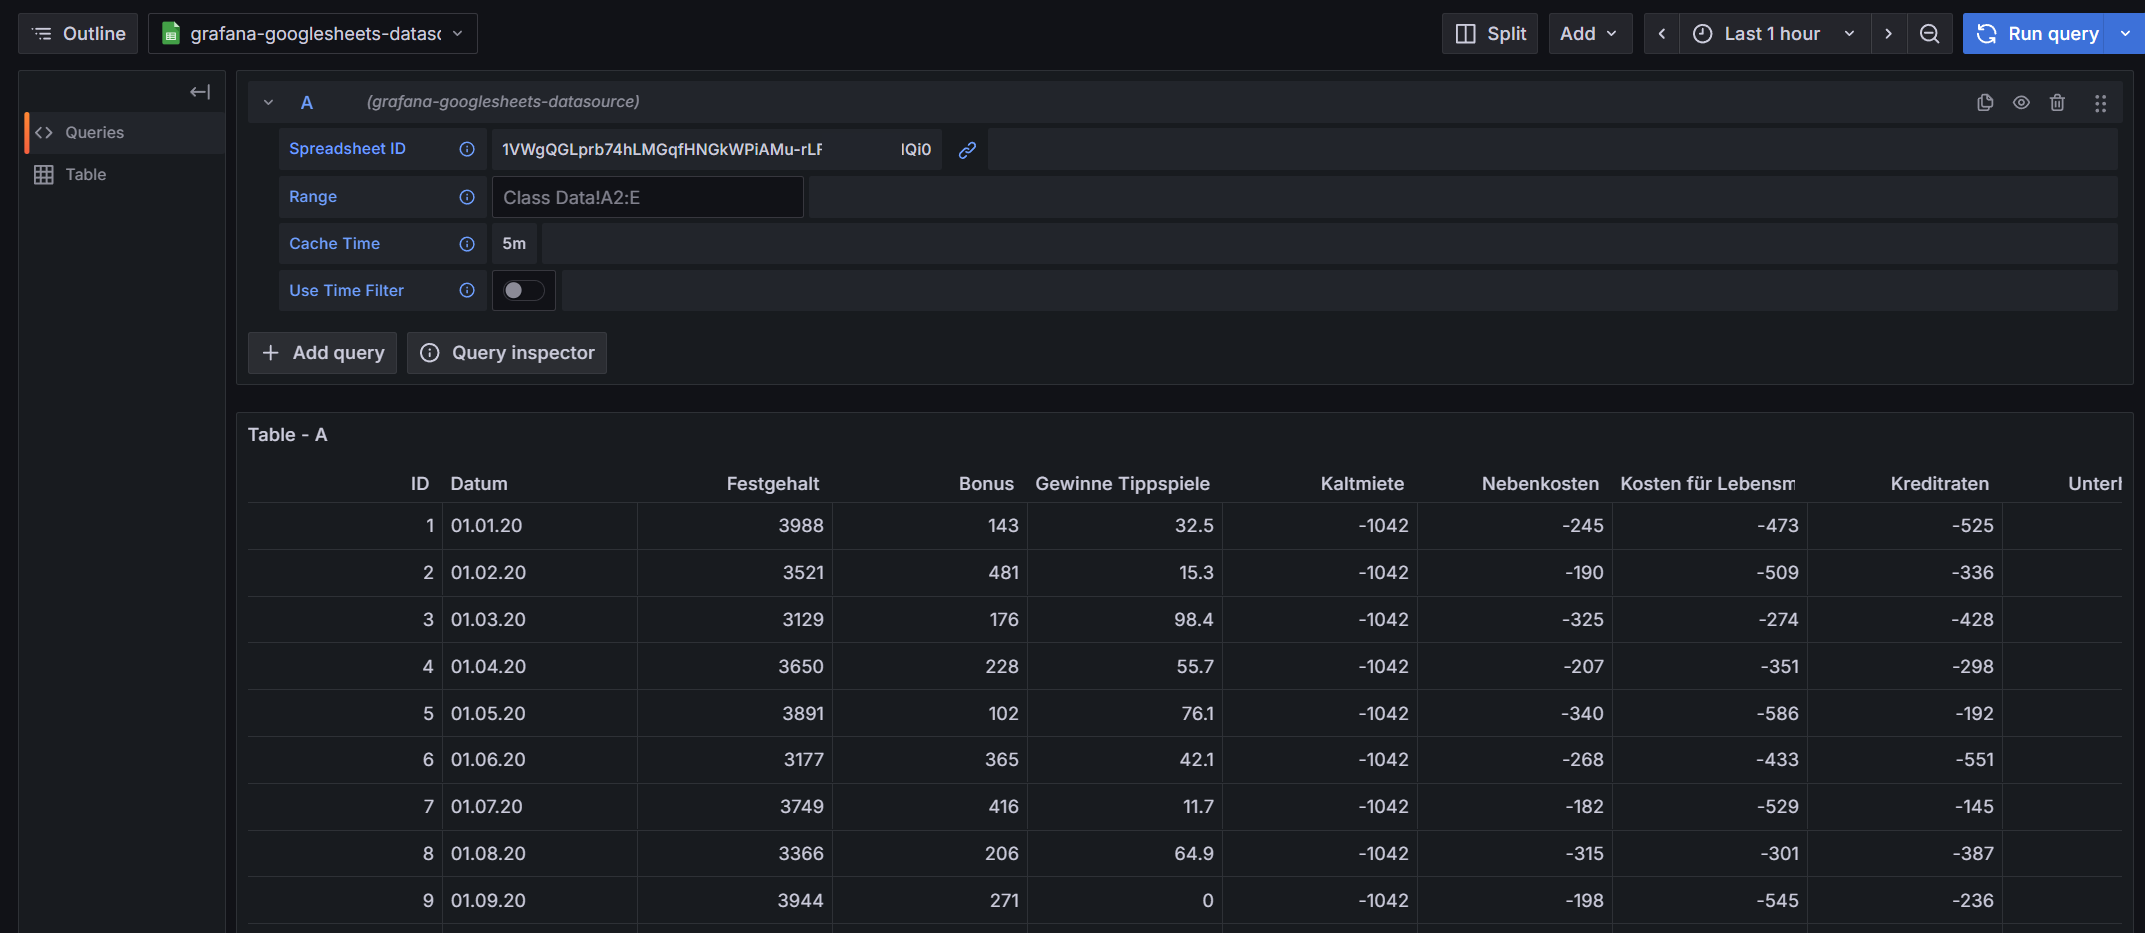The image size is (2145, 933).
Task: Click the Add query button
Action: 323,353
